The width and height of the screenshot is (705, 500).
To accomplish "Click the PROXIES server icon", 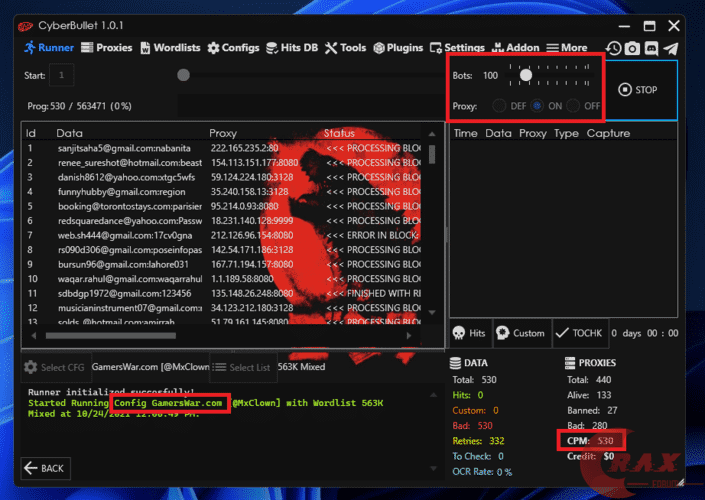I will point(570,363).
